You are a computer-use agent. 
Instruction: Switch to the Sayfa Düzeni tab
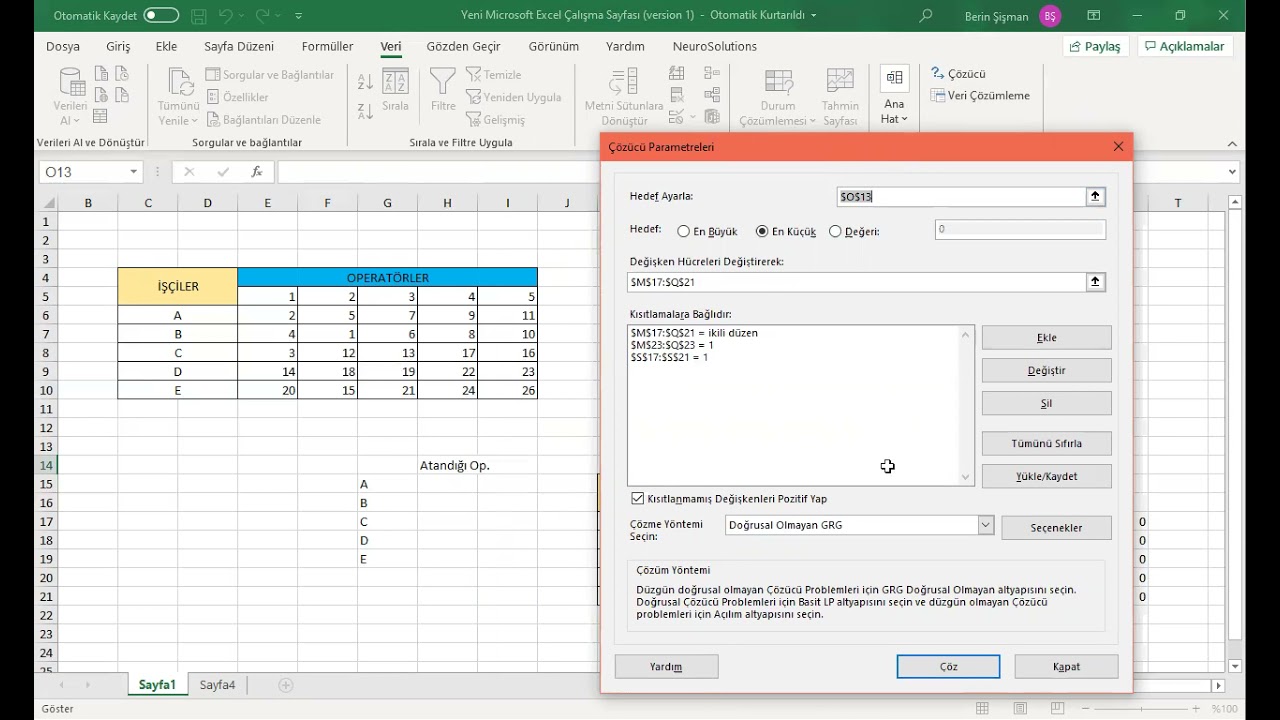pos(239,46)
